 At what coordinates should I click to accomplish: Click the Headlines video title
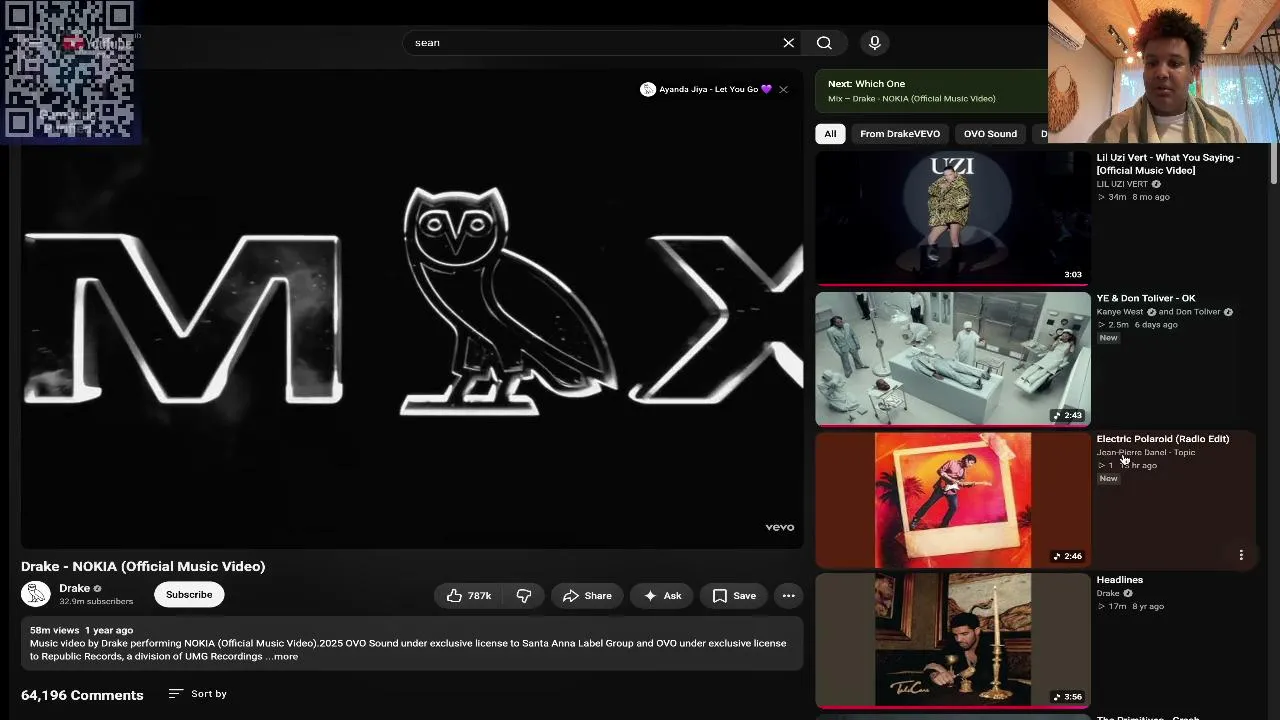pyautogui.click(x=1119, y=580)
